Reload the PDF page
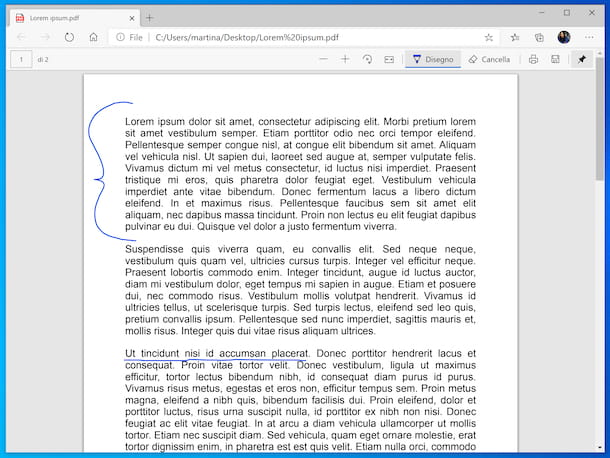The height and width of the screenshot is (458, 610). [x=69, y=37]
